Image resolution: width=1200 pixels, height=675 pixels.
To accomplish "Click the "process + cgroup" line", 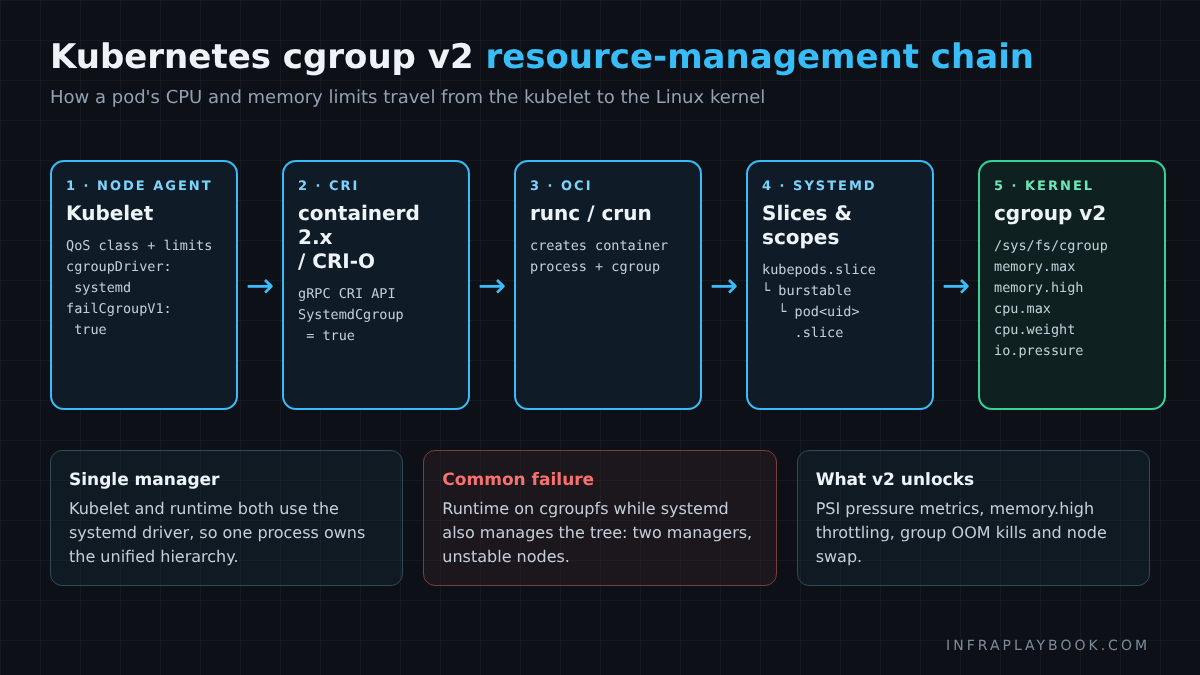I will [595, 266].
